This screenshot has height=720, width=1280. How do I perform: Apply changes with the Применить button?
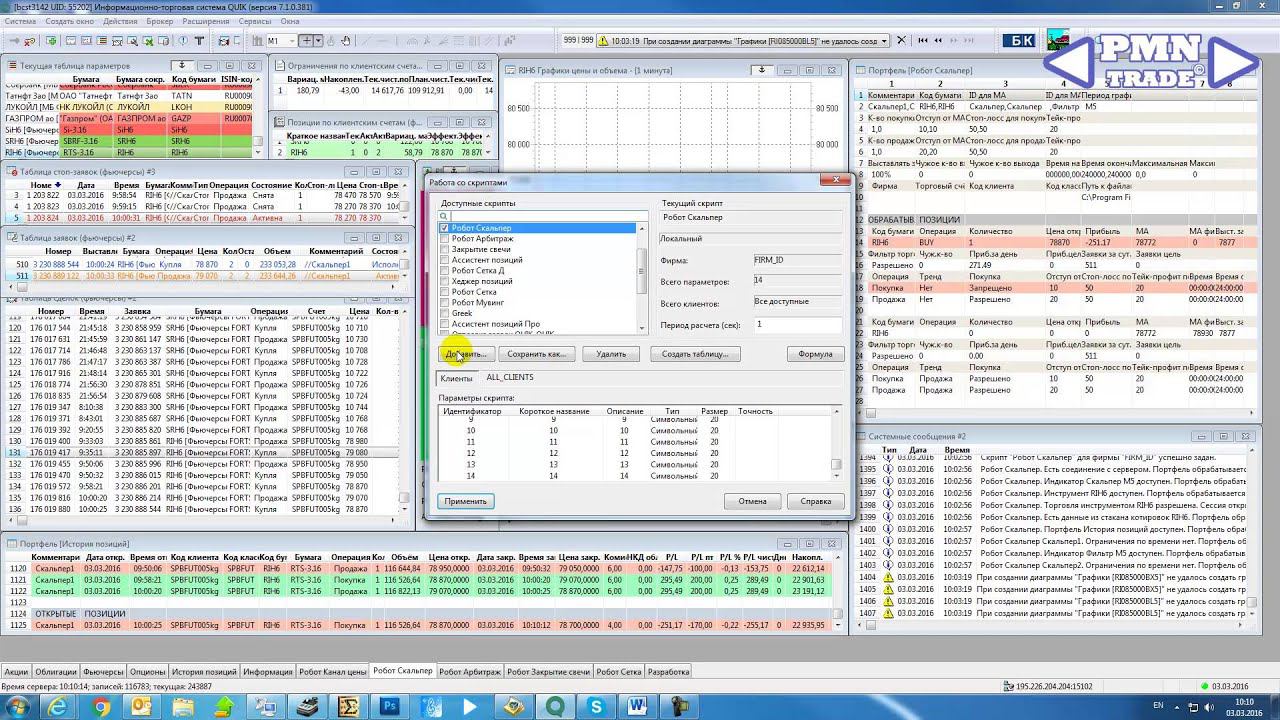pyautogui.click(x=466, y=501)
